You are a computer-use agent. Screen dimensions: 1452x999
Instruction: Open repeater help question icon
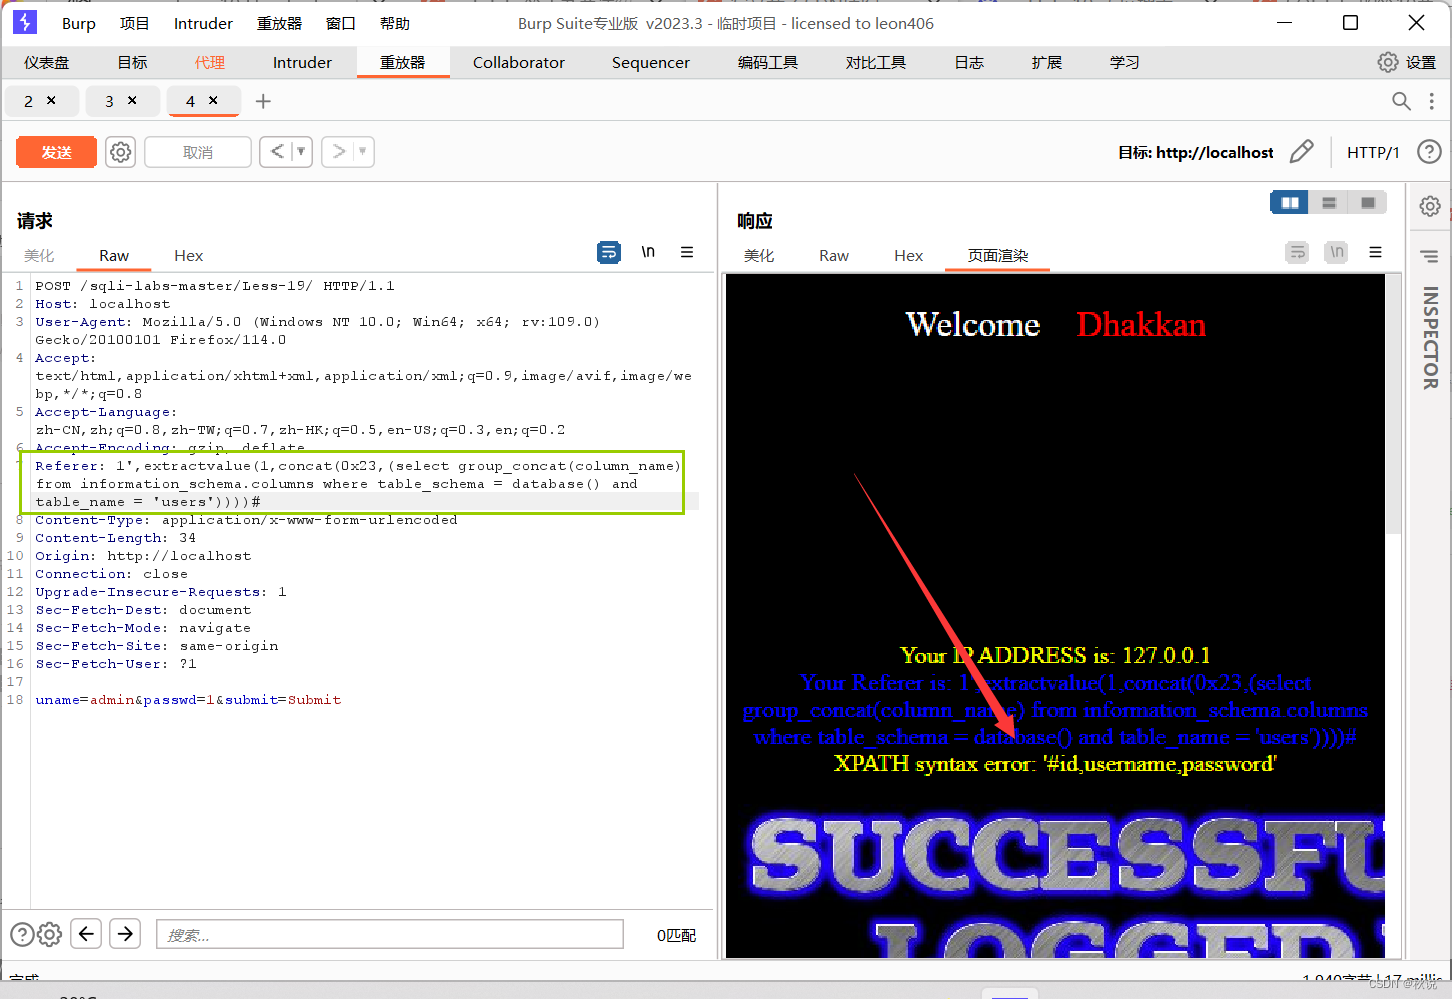pyautogui.click(x=1430, y=152)
